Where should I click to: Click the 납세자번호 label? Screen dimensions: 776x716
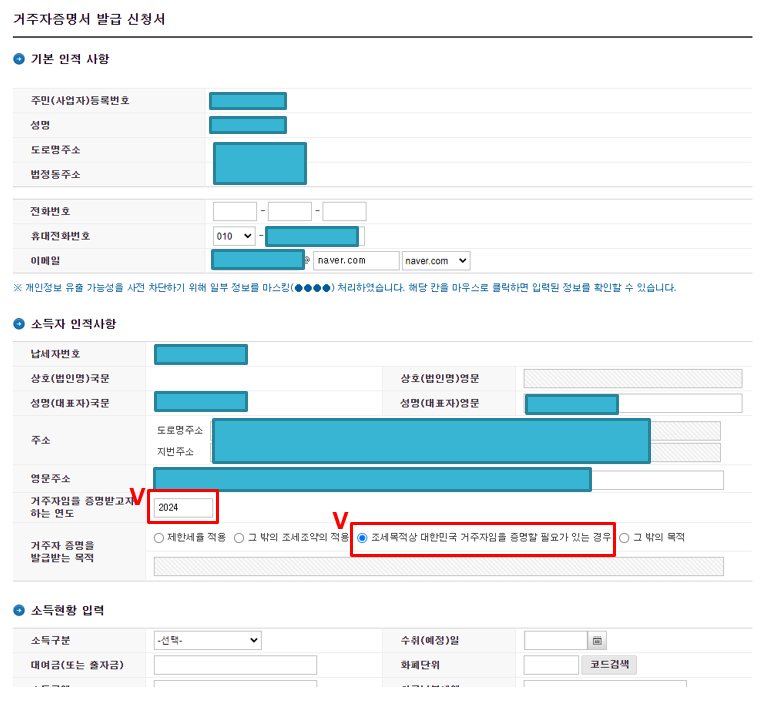(x=55, y=354)
